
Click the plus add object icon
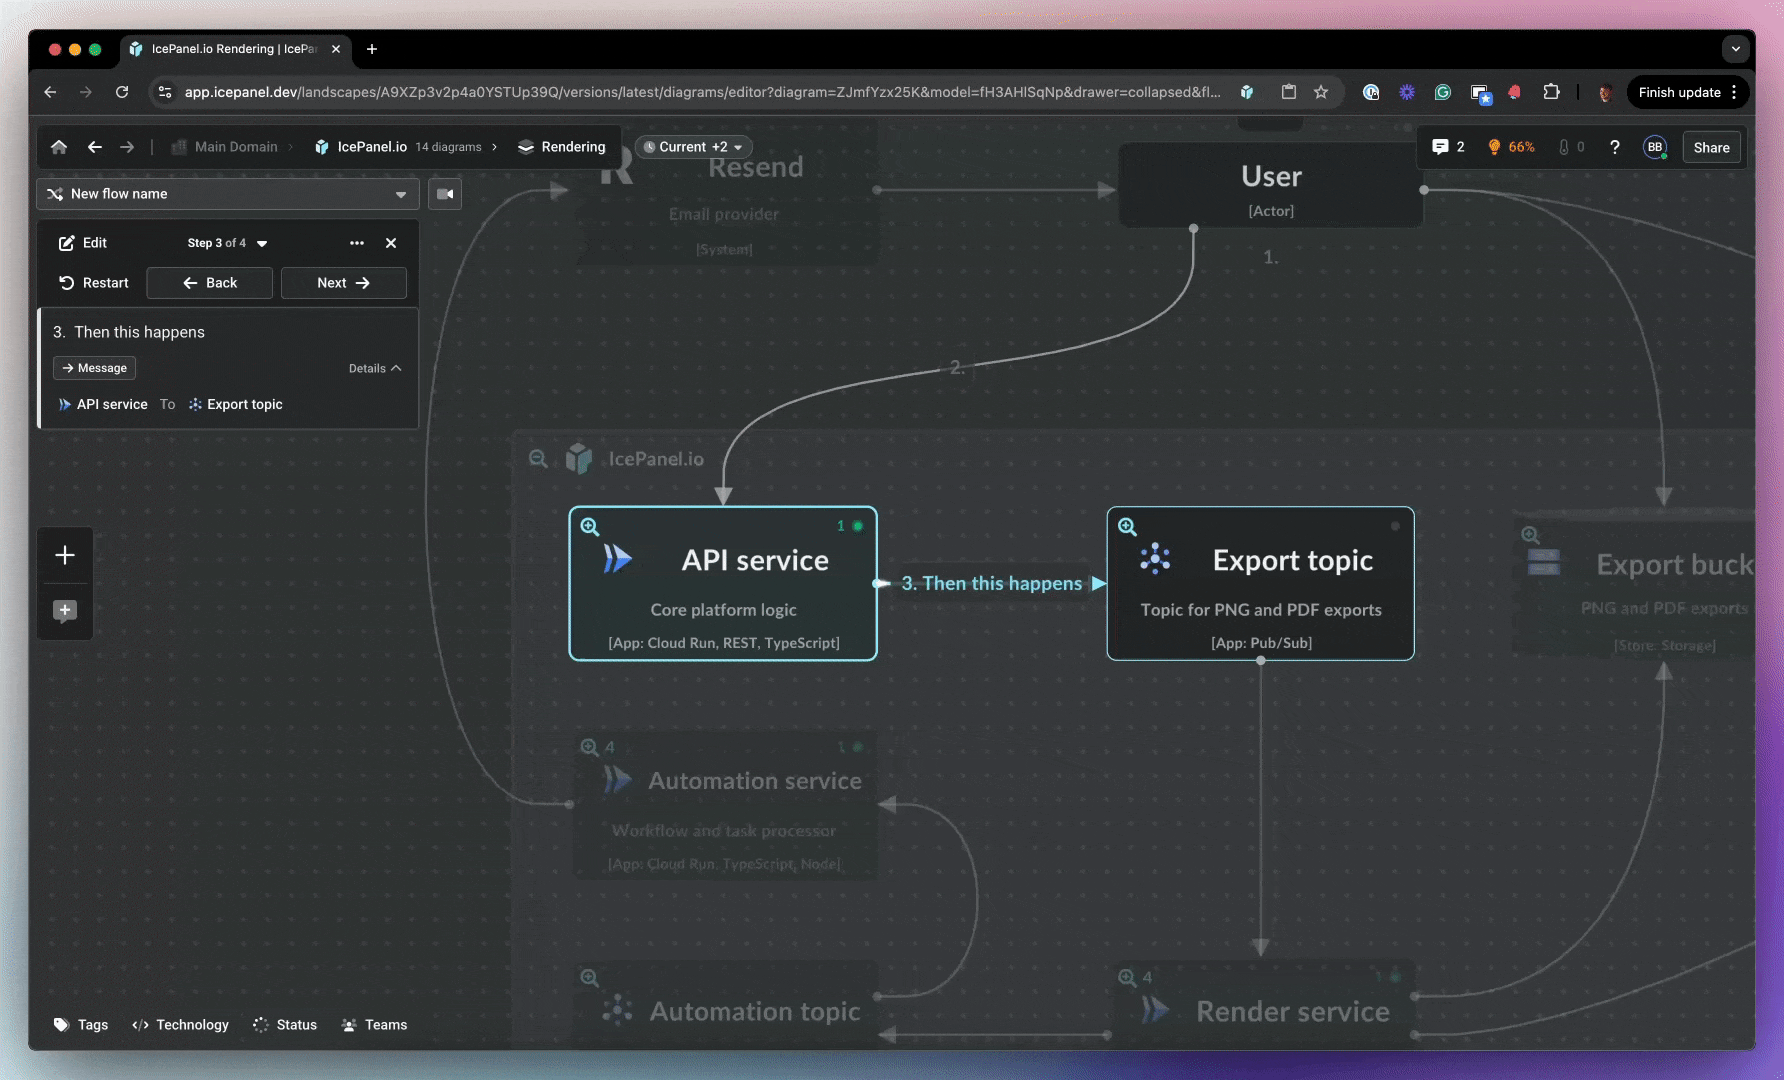(65, 555)
